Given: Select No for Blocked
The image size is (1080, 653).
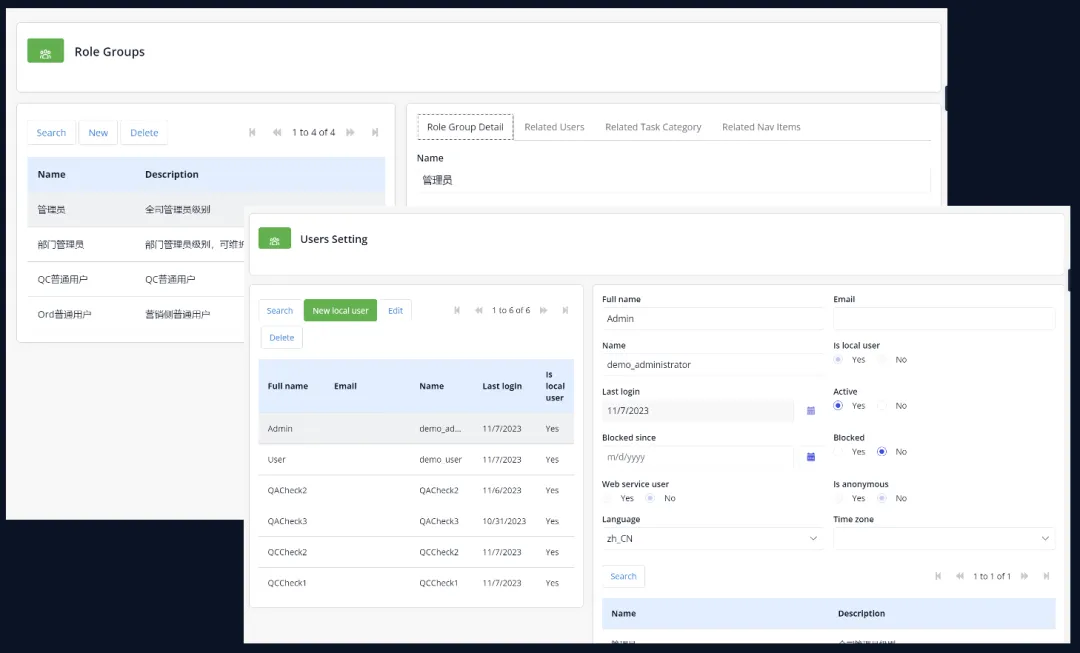Looking at the screenshot, I should [882, 452].
